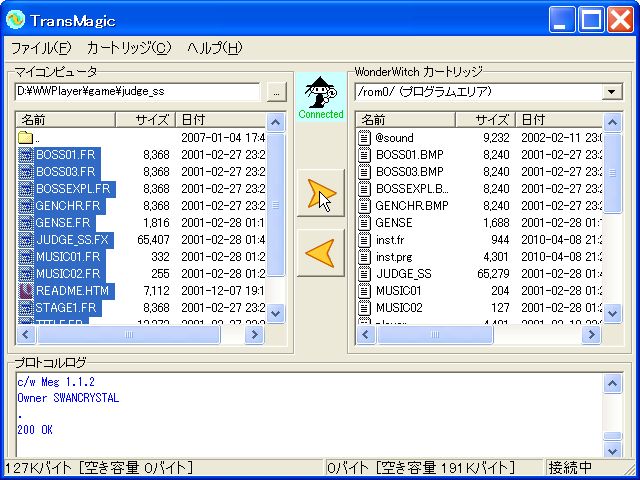Click cartridge list scroll up arrow
Screen dimensions: 640x480
(x=613, y=122)
